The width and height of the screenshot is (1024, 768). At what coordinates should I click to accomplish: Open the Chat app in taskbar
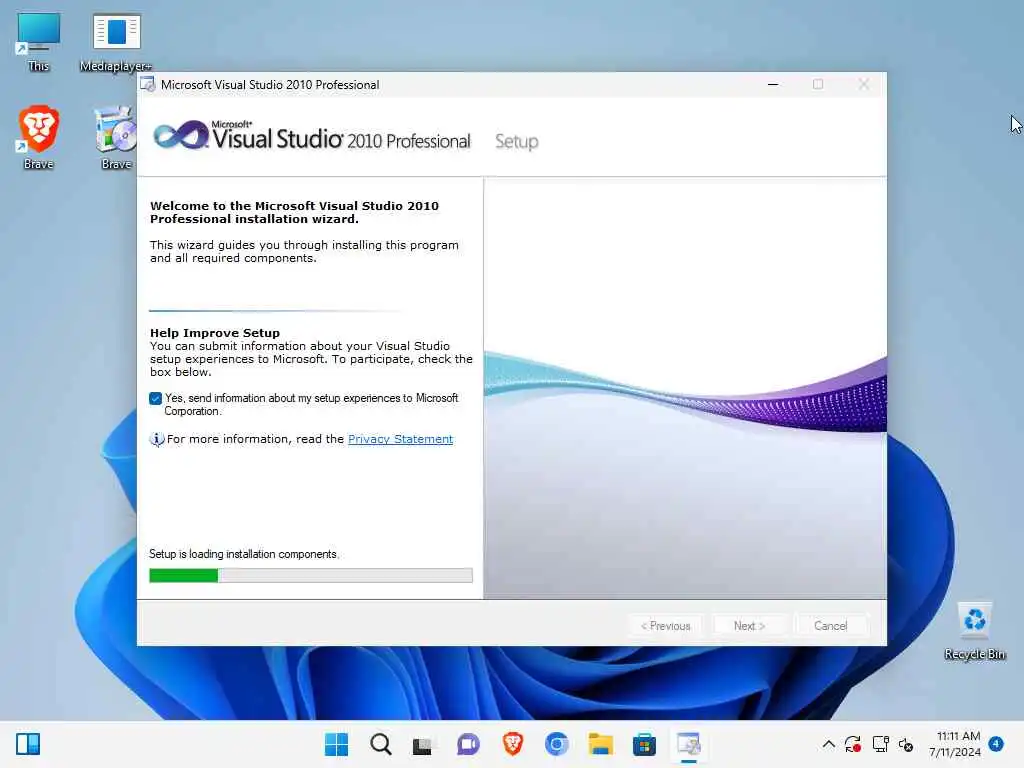pyautogui.click(x=468, y=744)
